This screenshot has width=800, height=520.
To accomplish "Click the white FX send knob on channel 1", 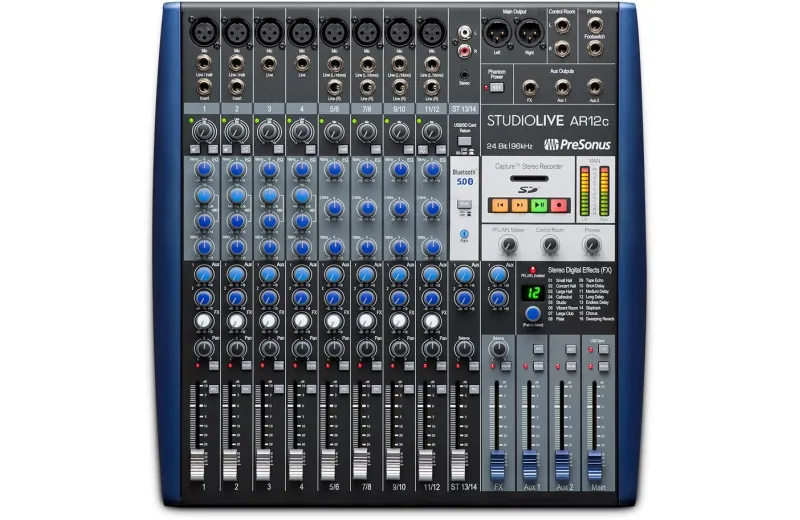I will (204, 321).
